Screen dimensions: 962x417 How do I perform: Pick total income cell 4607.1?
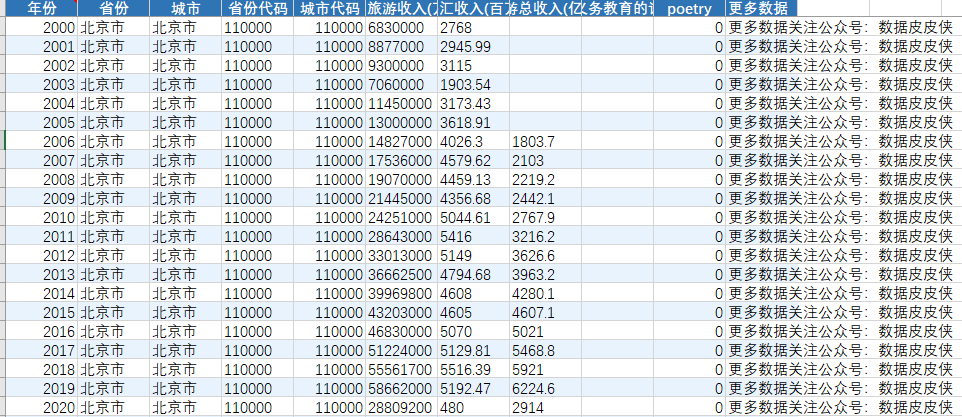click(545, 313)
